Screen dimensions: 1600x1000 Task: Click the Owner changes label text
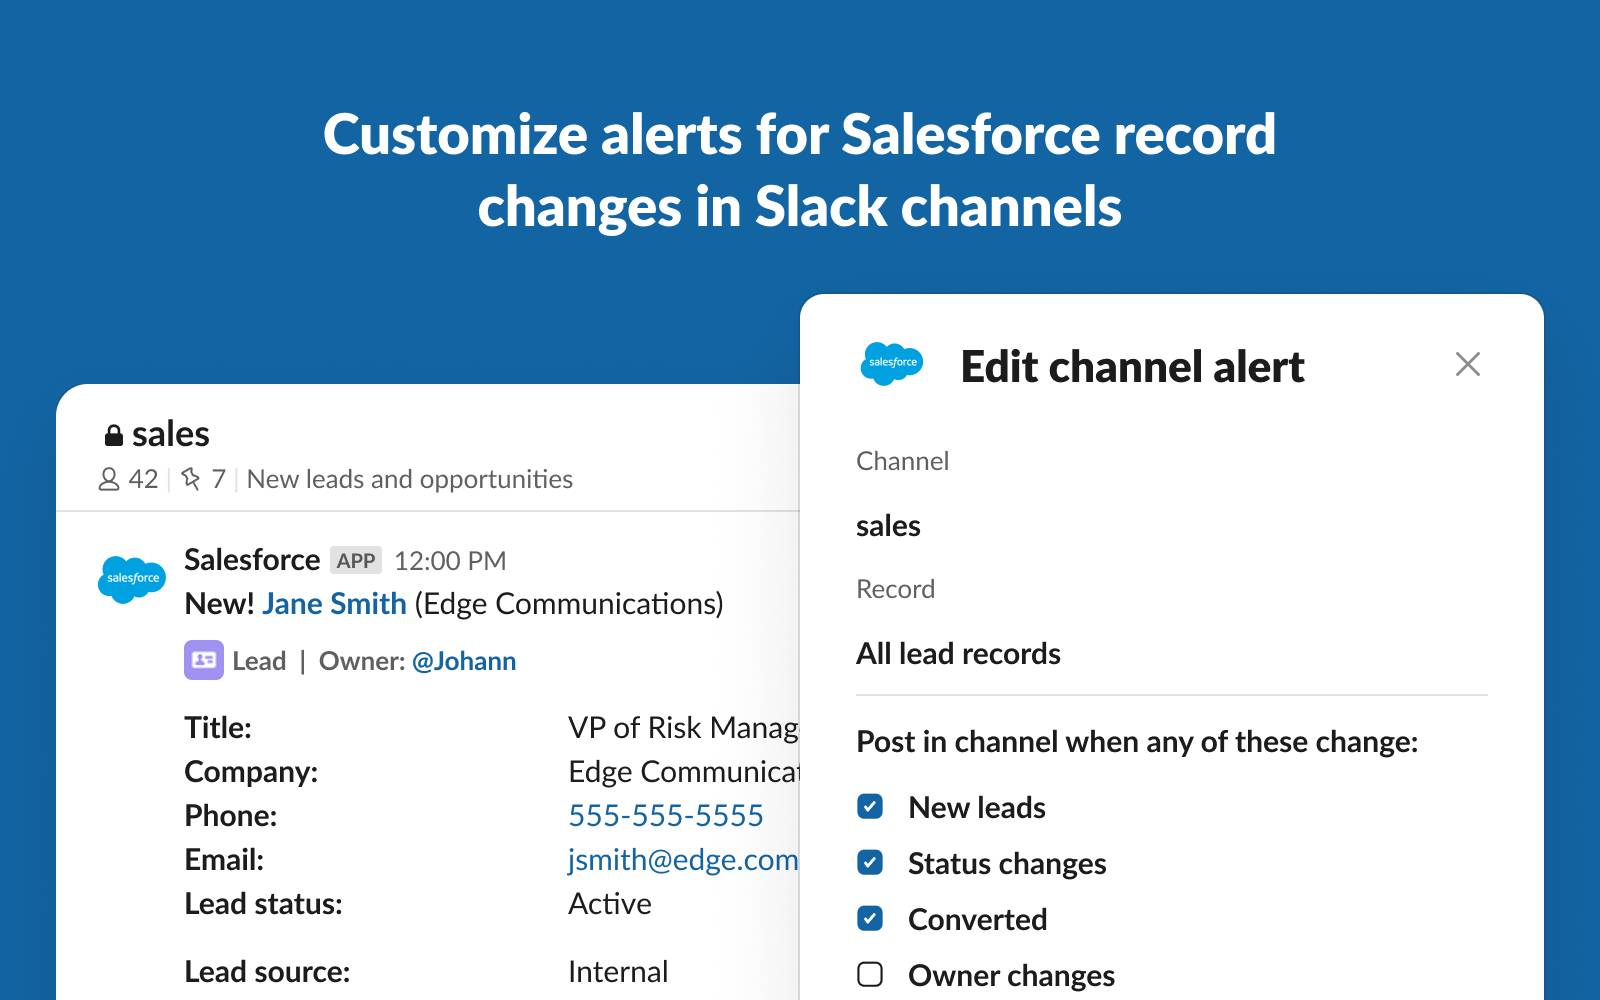pos(1011,975)
